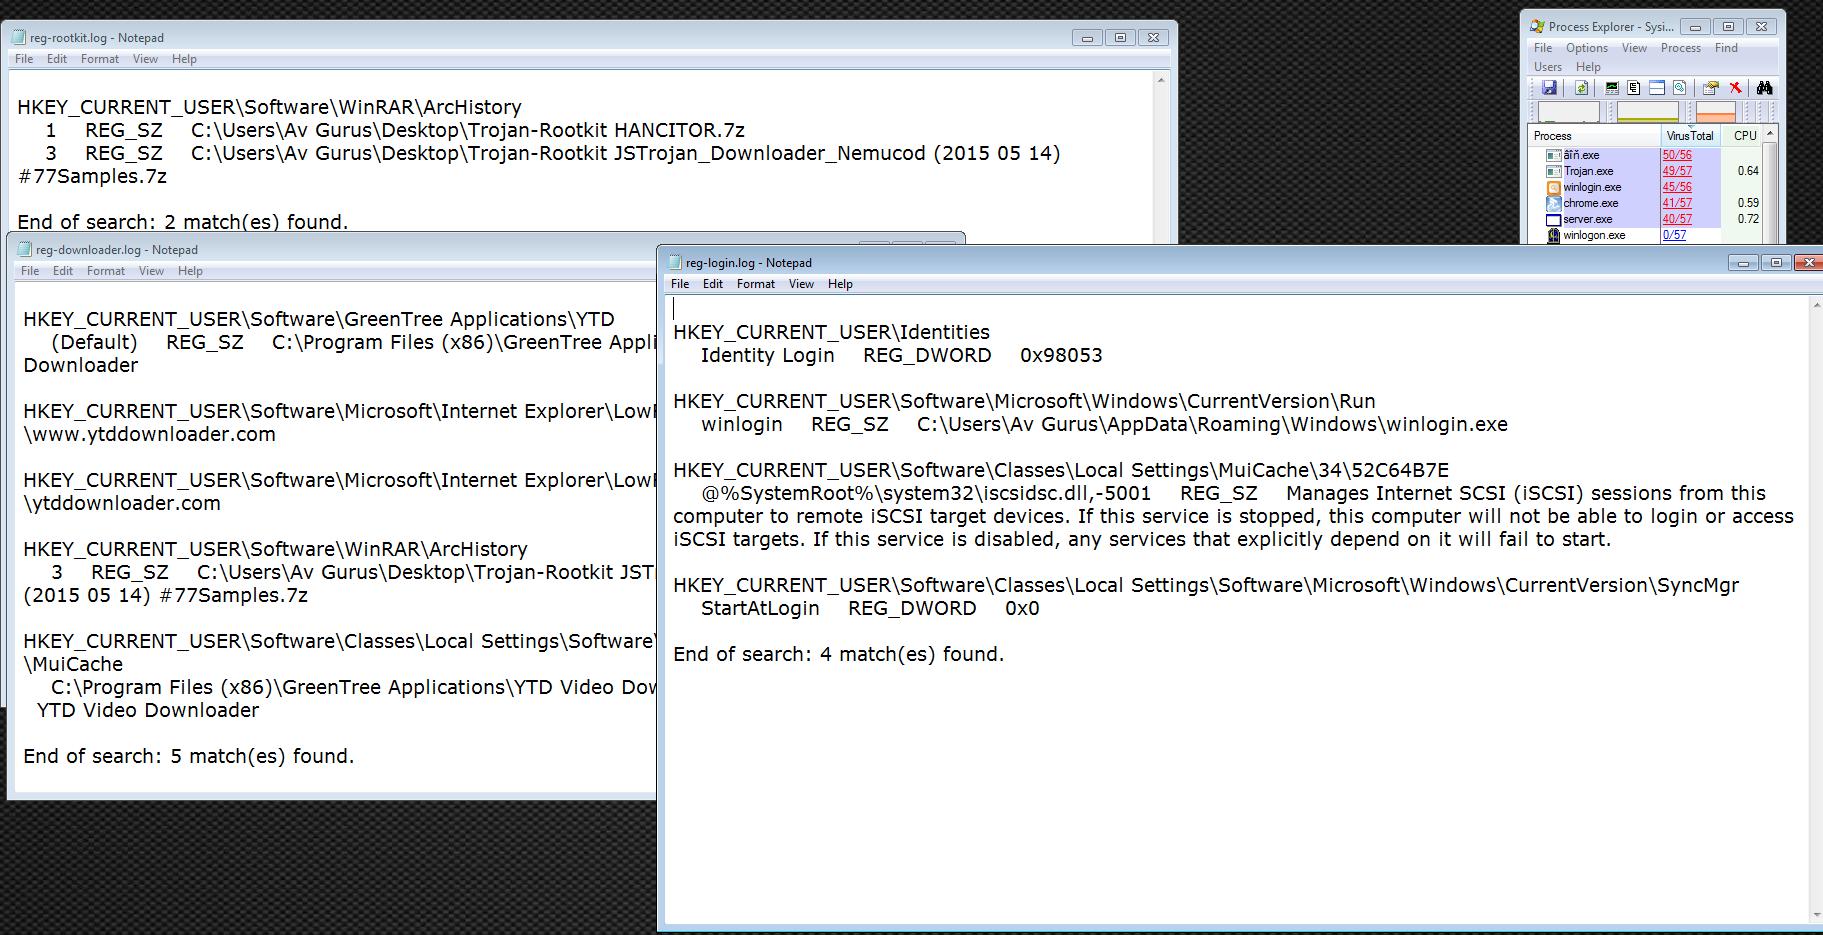Click the scroll-down arrow in reg-login.log window
This screenshot has width=1823, height=935.
(x=1816, y=915)
